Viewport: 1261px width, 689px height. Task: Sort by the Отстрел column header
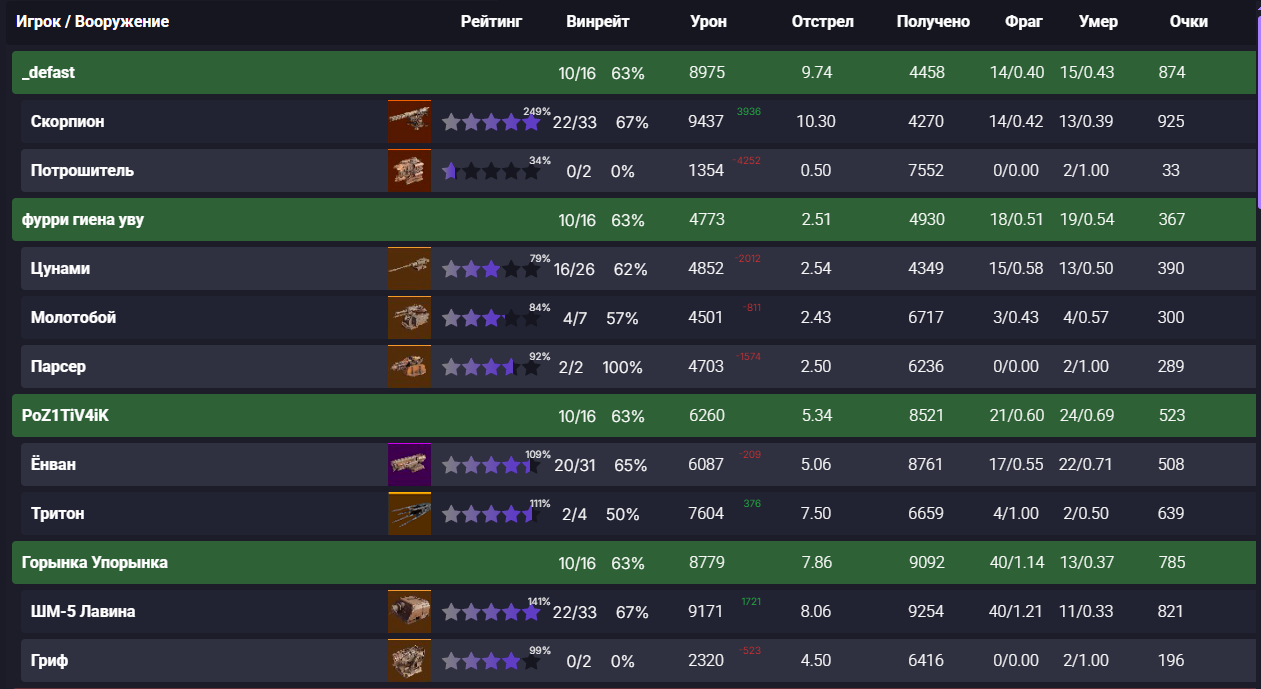tap(822, 21)
